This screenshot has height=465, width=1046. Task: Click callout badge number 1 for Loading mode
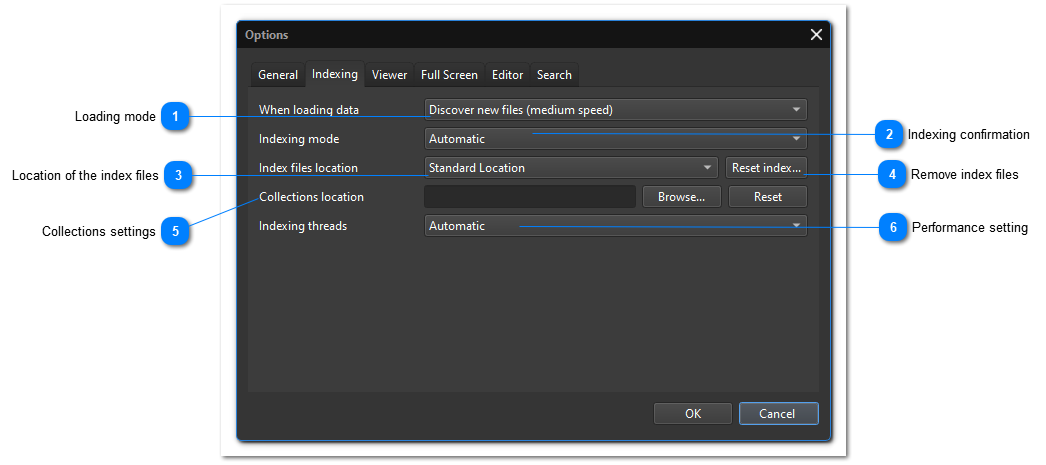coord(175,117)
